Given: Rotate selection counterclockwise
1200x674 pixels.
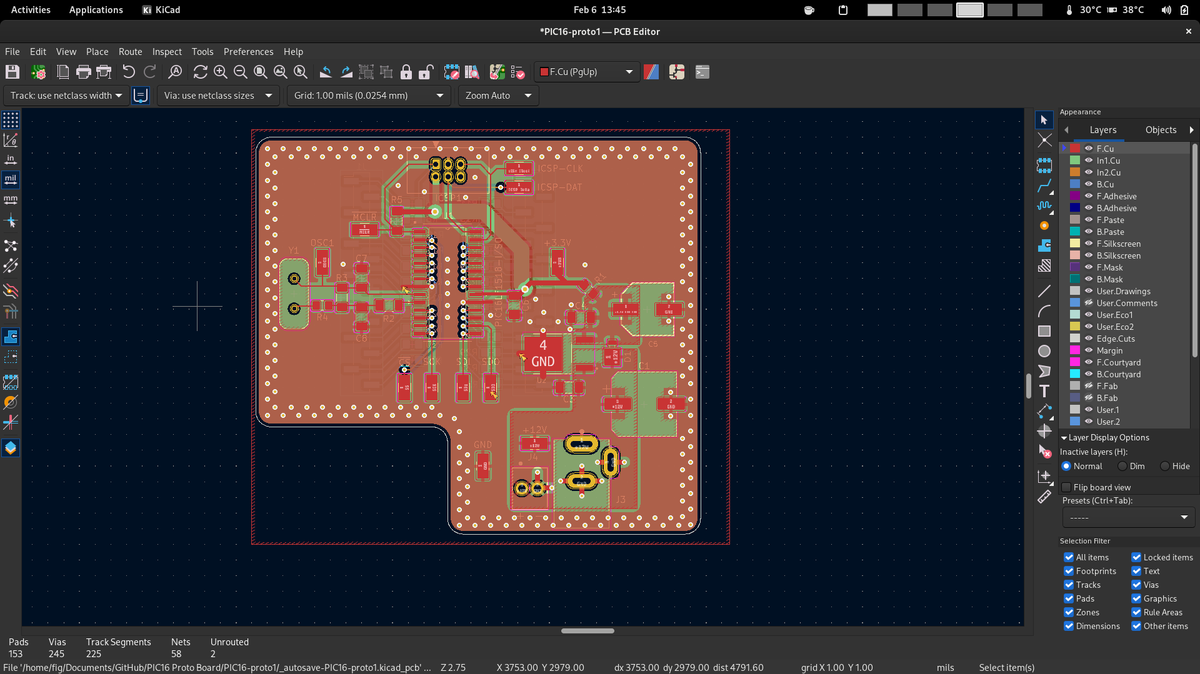Looking at the screenshot, I should pos(326,72).
